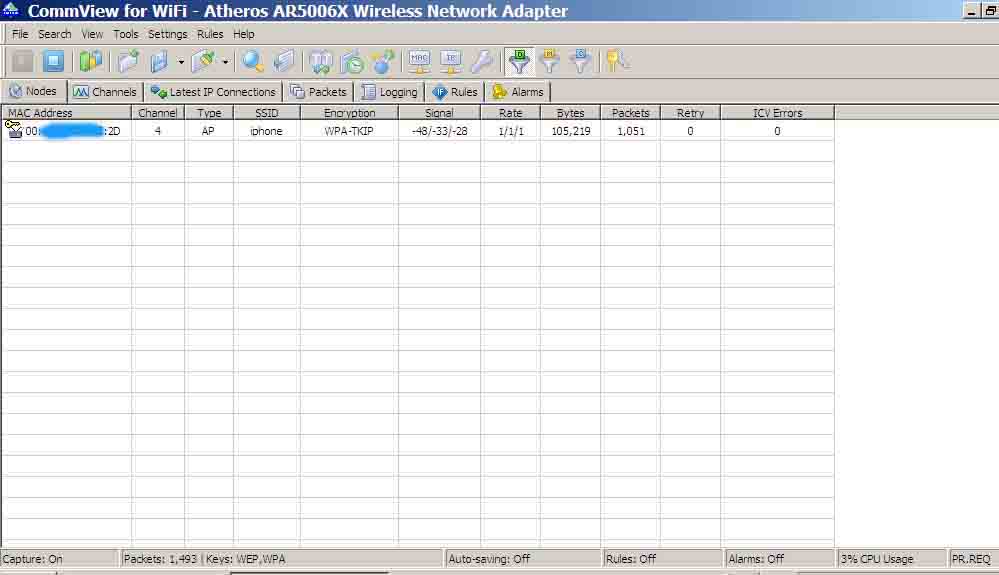Open the IP Aliases toolbar icon
Image resolution: width=999 pixels, height=575 pixels.
click(450, 62)
